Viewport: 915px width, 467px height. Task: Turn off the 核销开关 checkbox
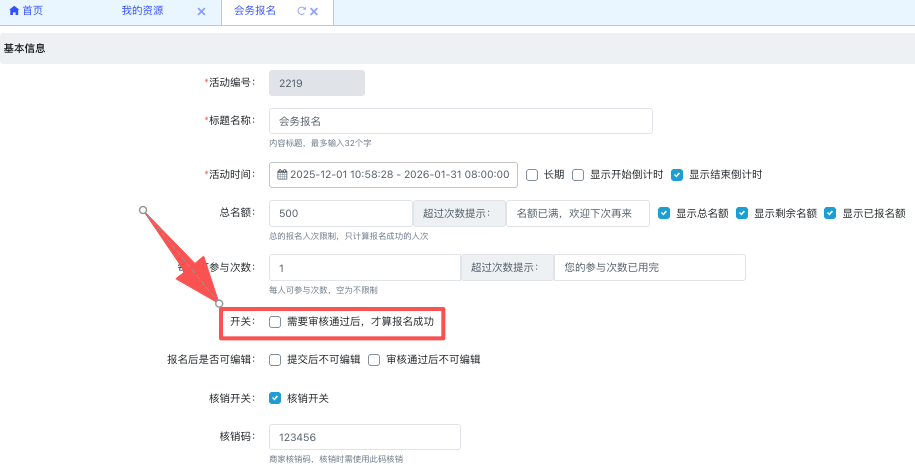(x=275, y=398)
